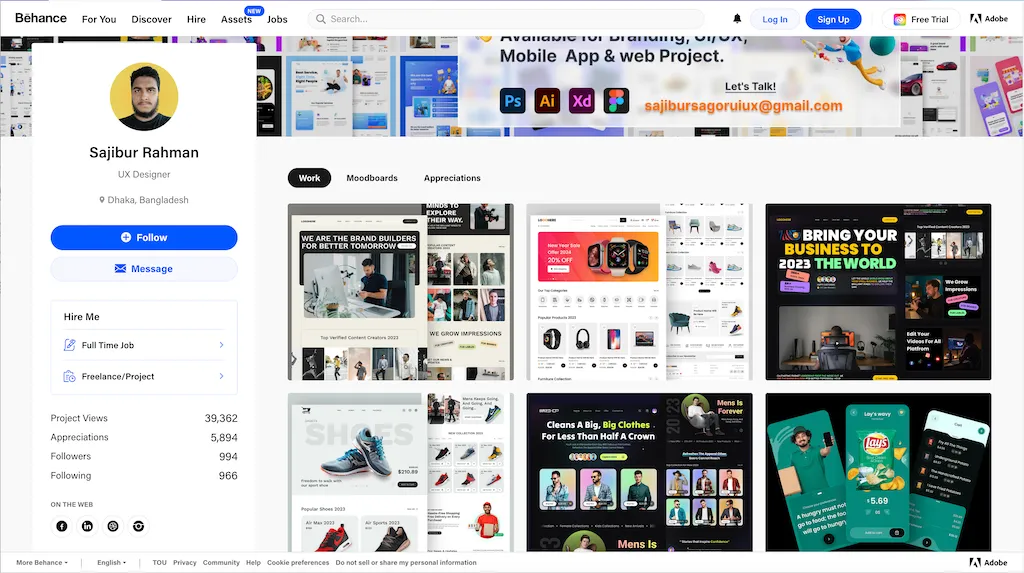Open the Discover menu
The image size is (1024, 573).
pyautogui.click(x=152, y=20)
